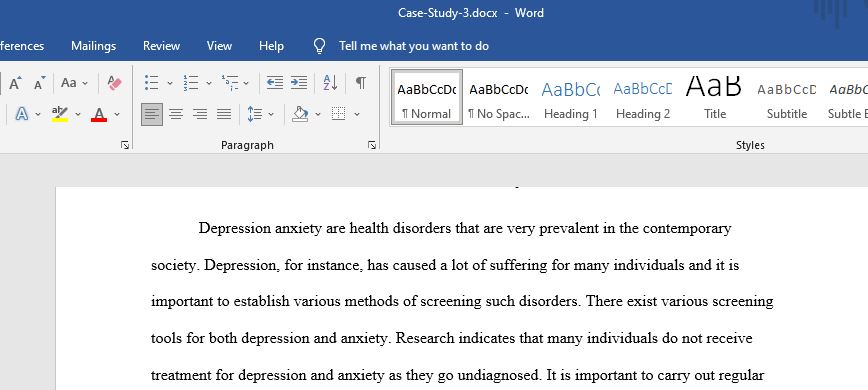Center the paragraph text
This screenshot has height=390, width=868.
176,115
